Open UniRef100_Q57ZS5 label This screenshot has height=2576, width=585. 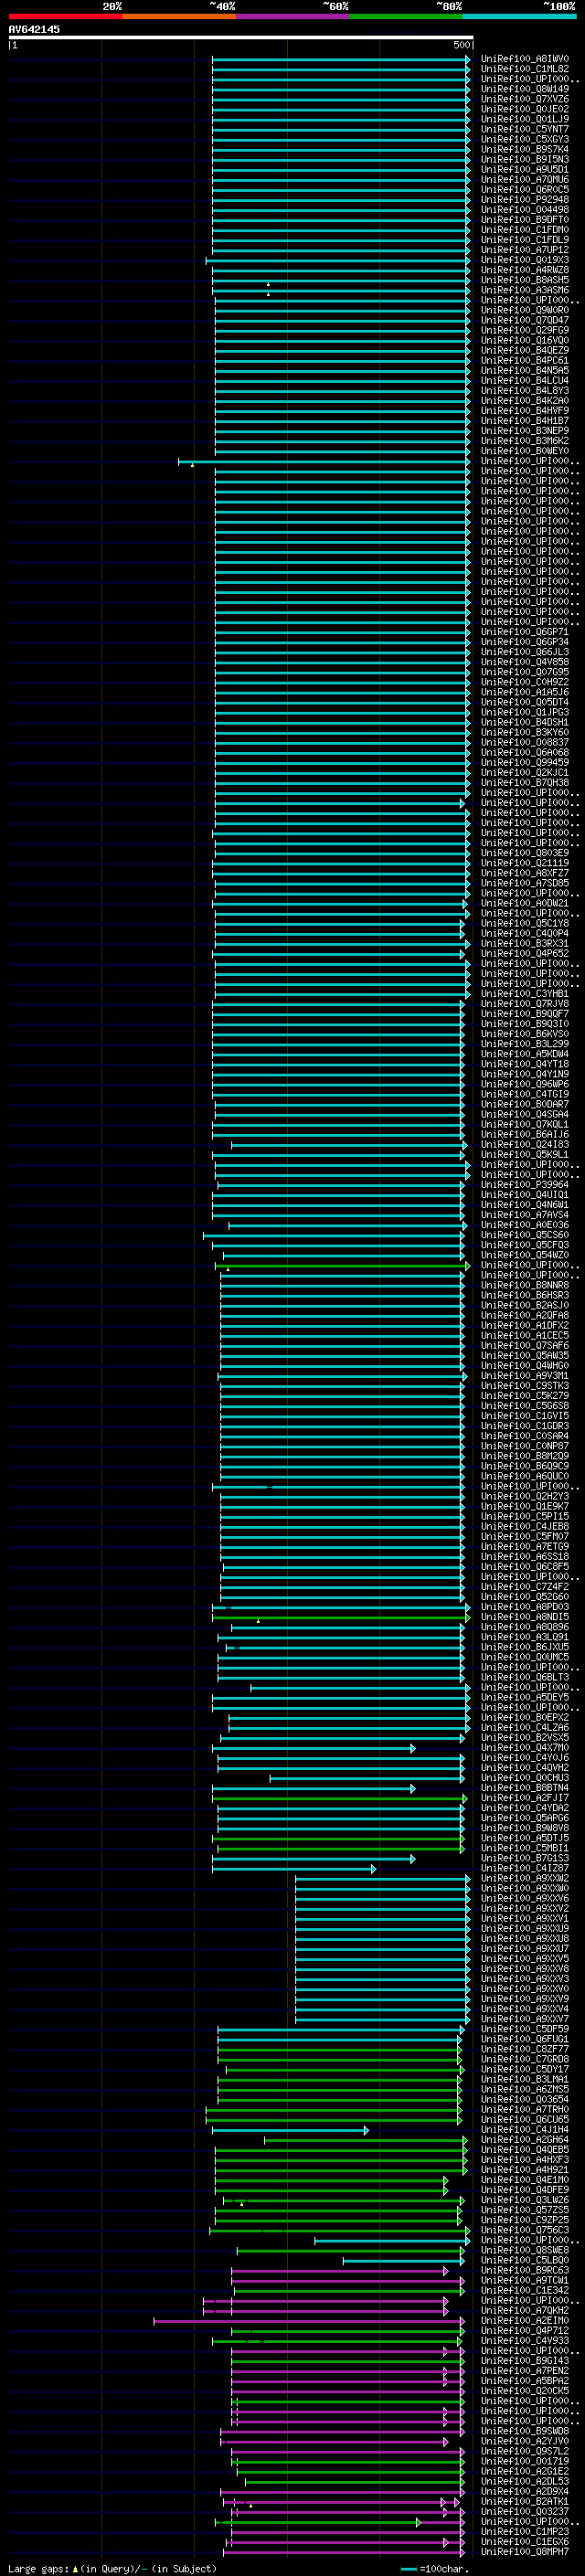point(524,2210)
